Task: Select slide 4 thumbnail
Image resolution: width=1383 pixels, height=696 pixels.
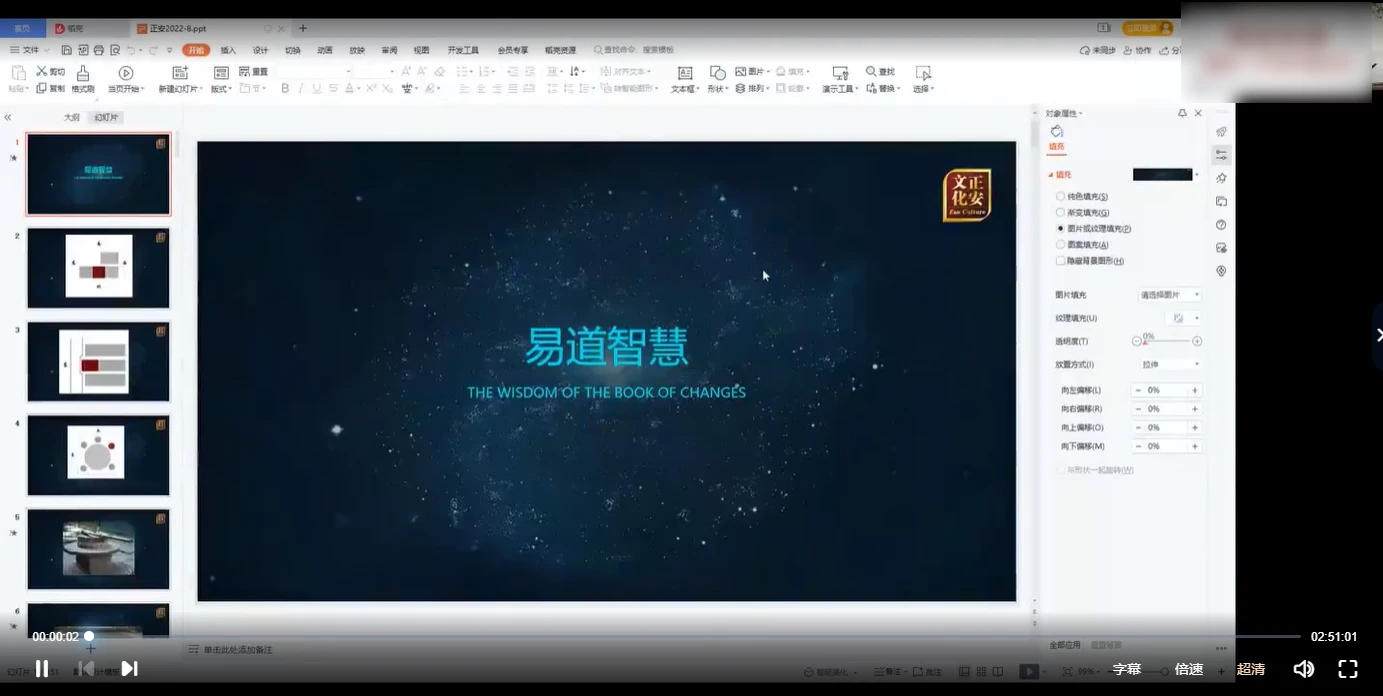Action: tap(98, 455)
